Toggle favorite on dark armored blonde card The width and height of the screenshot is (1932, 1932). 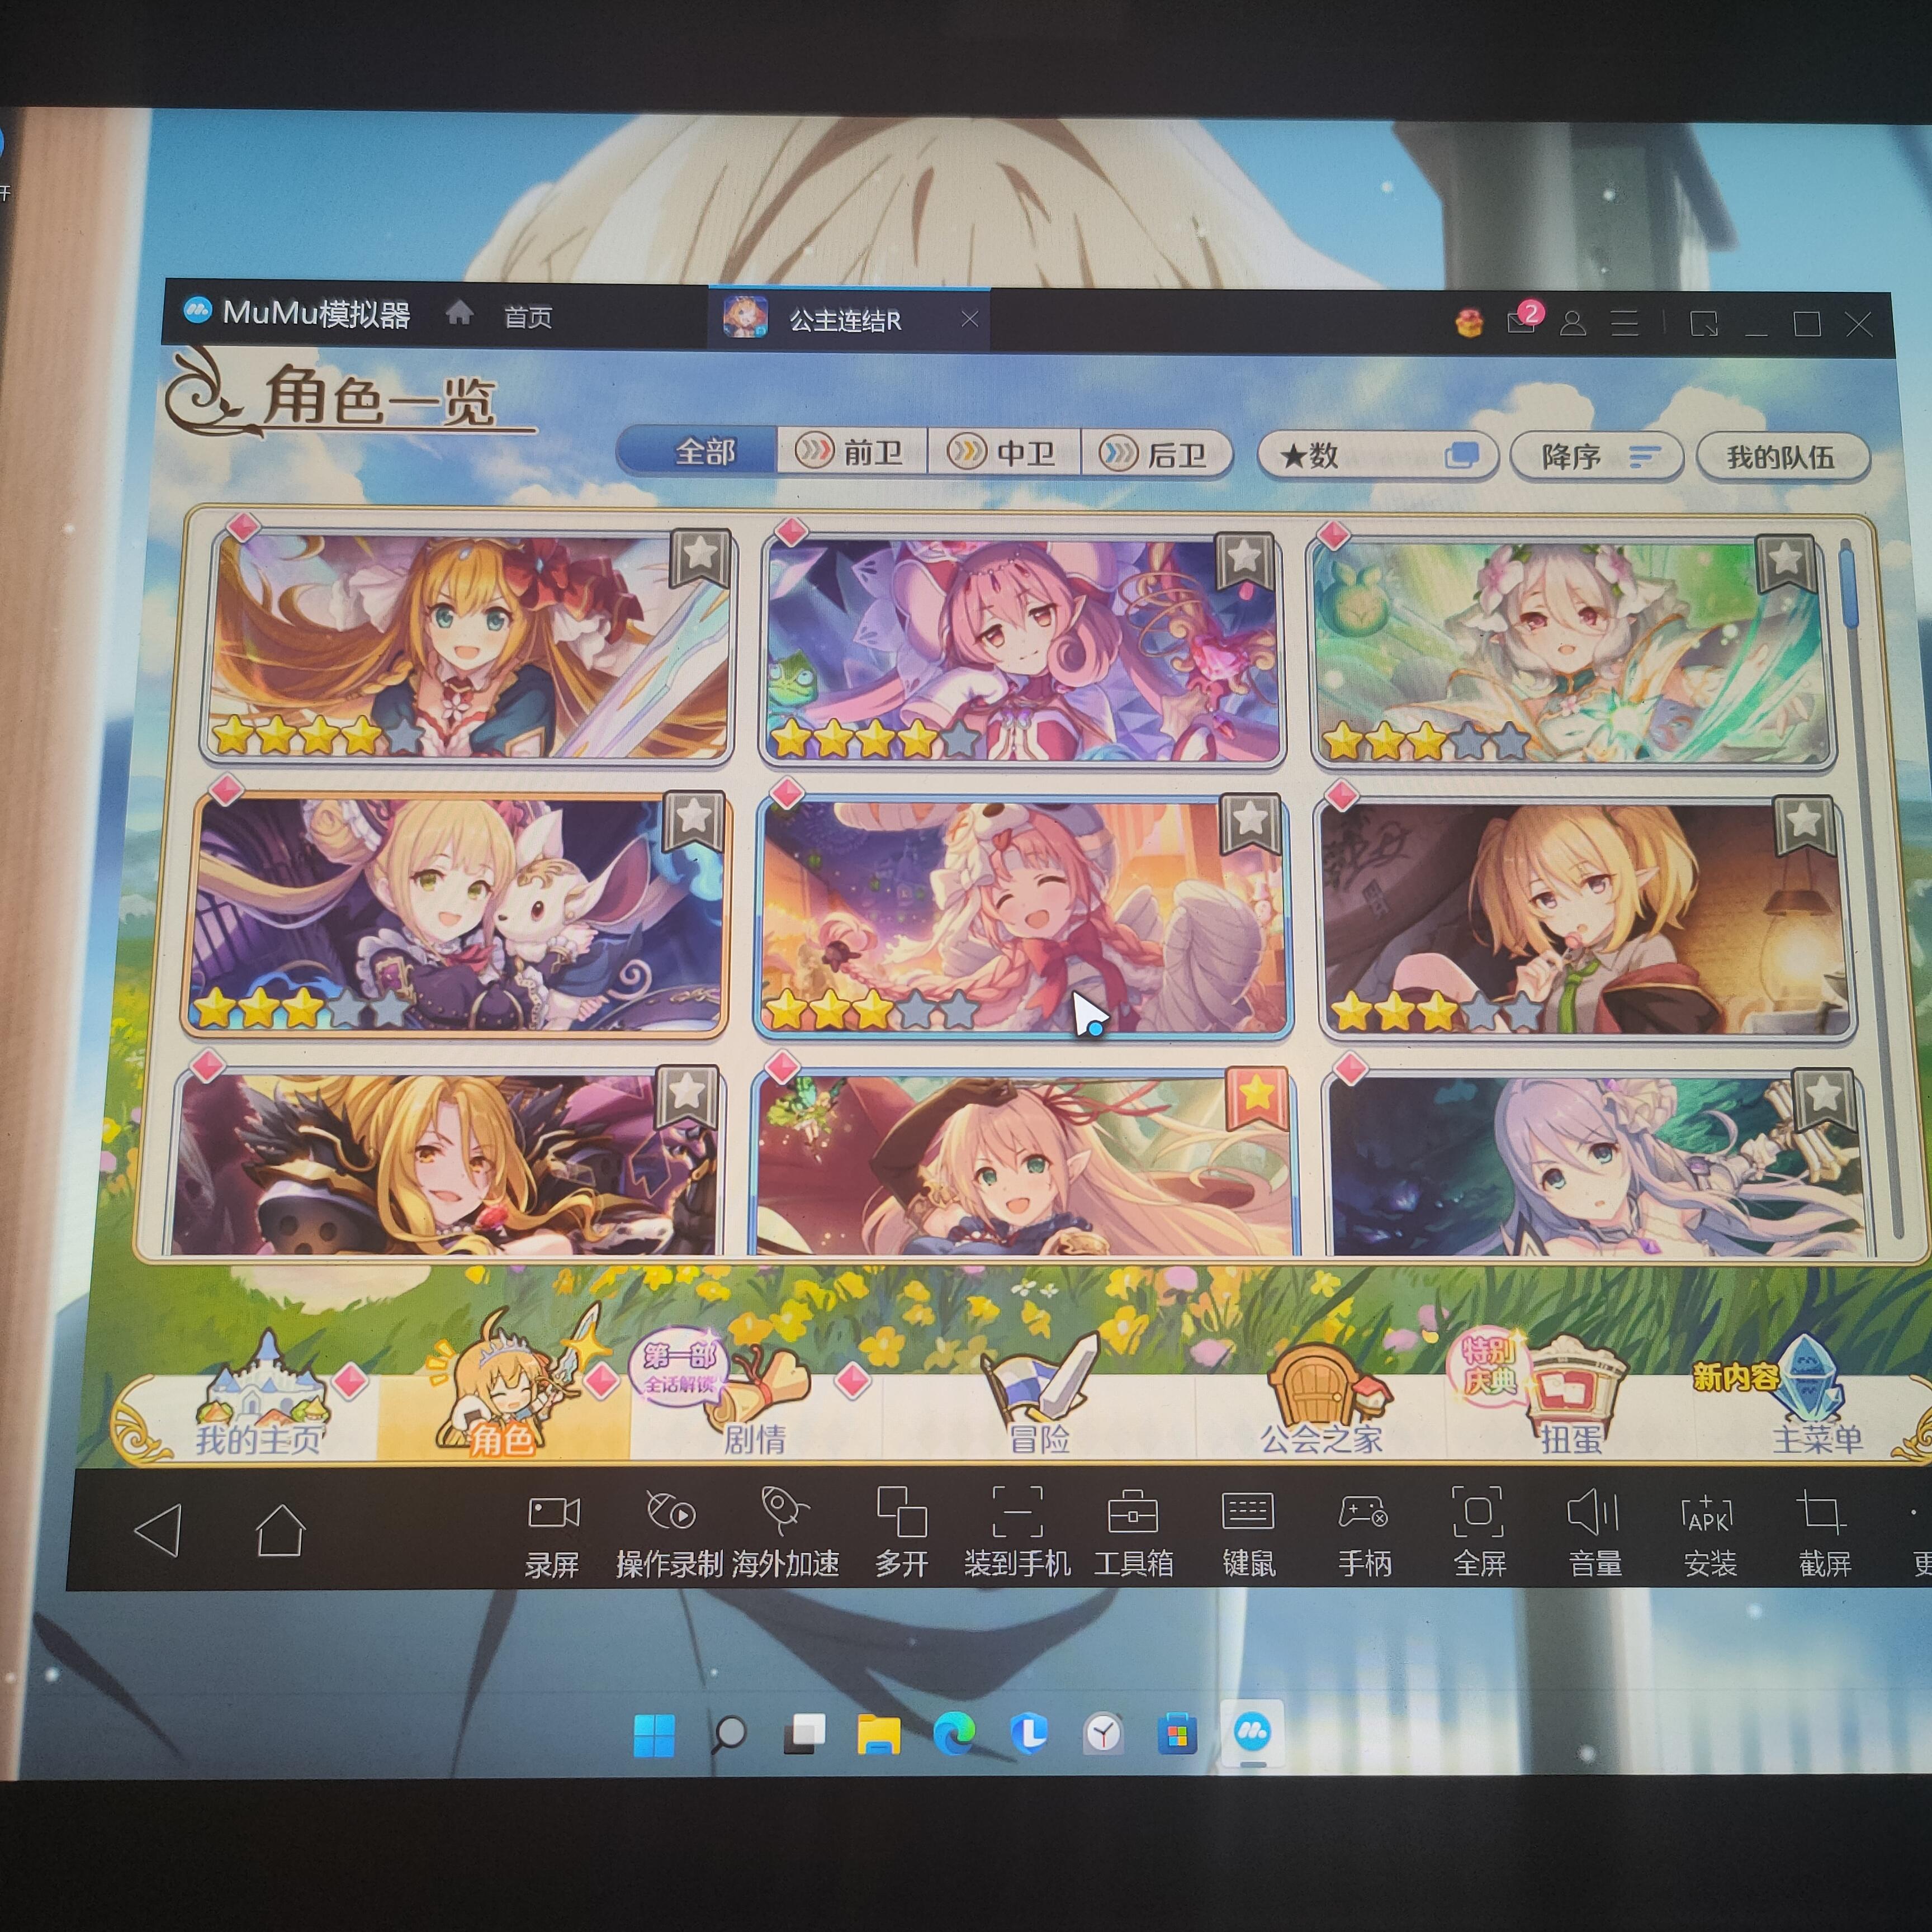click(687, 1097)
